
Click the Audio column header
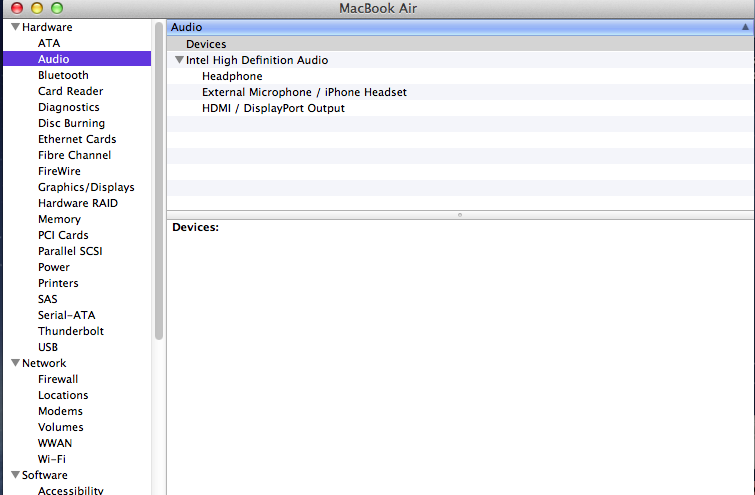point(460,27)
